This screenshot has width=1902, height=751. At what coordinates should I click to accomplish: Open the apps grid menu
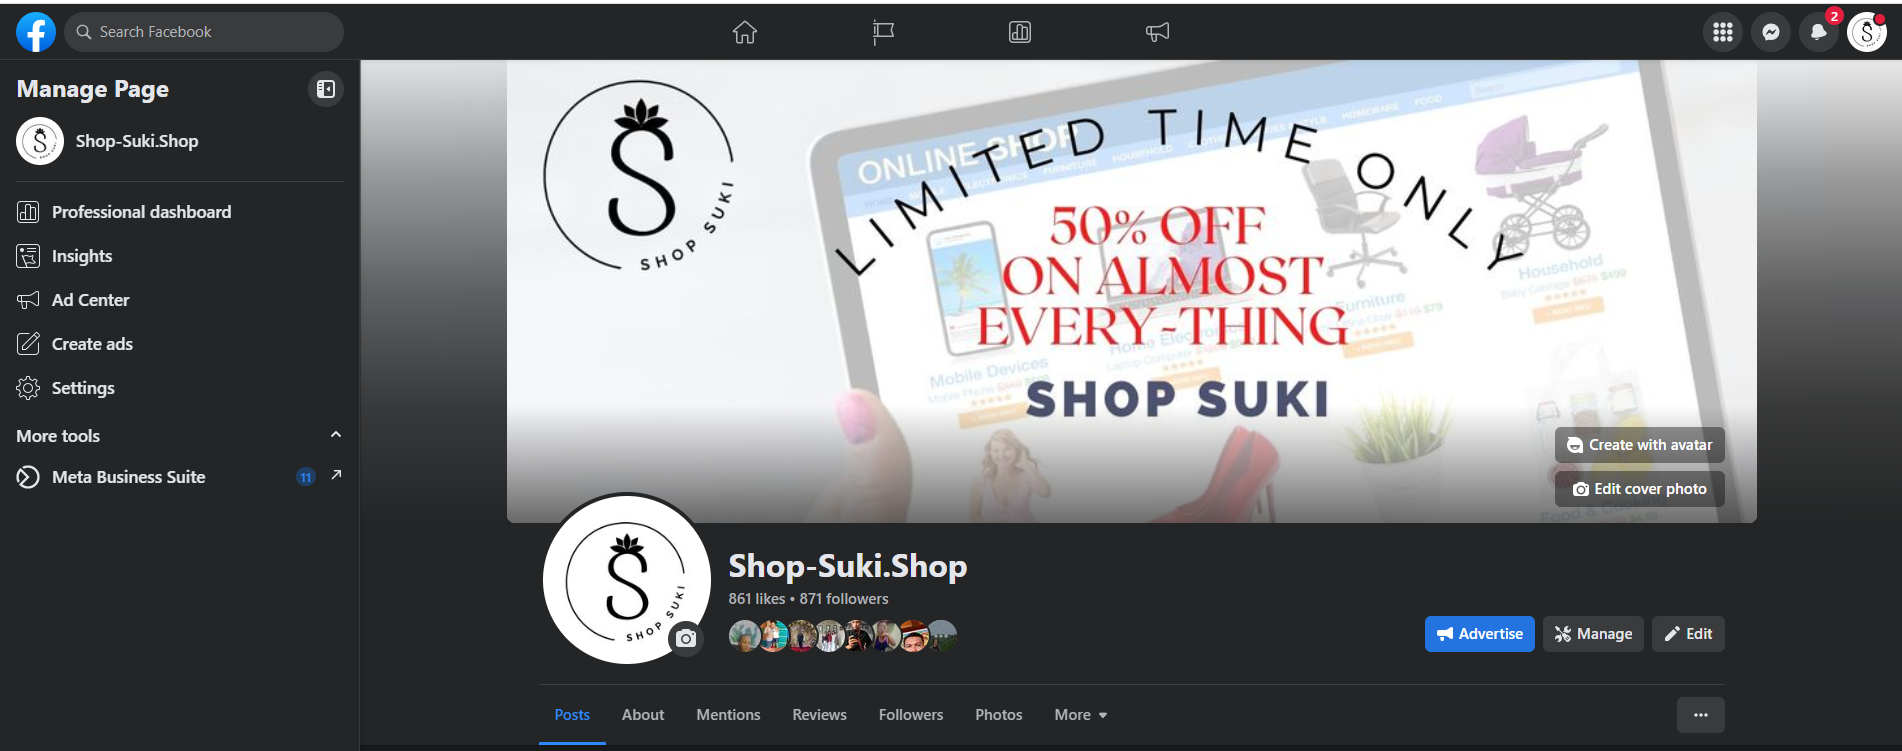coord(1723,32)
